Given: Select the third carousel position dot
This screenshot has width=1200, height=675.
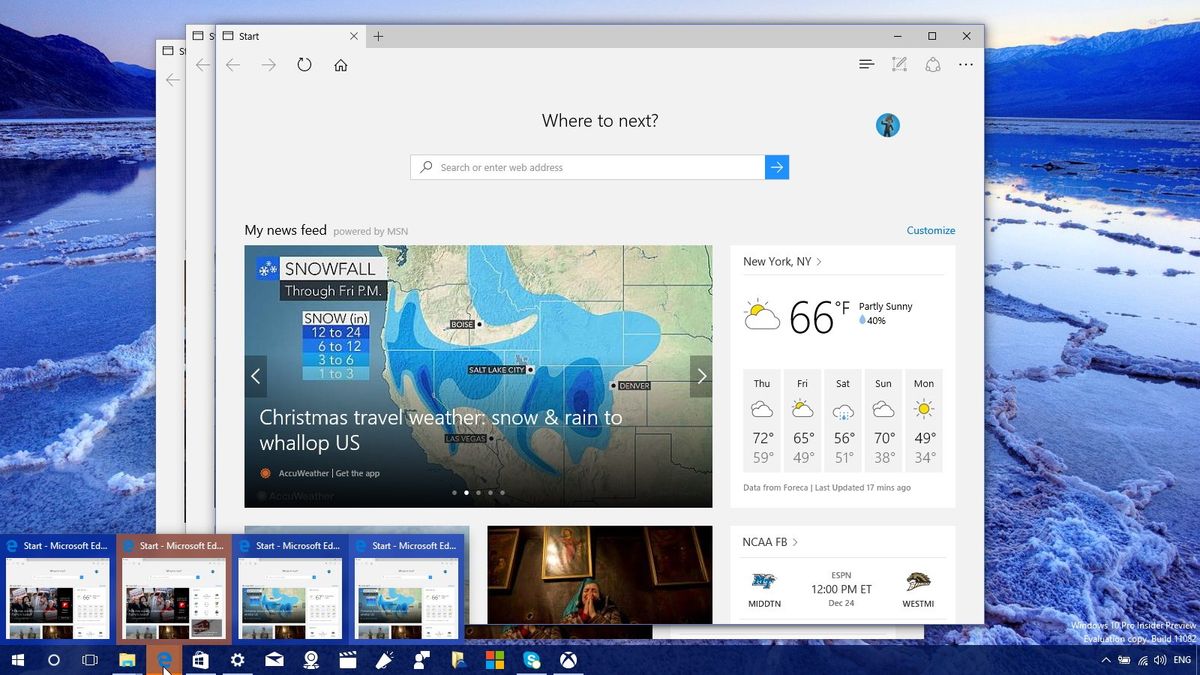Looking at the screenshot, I should [478, 492].
